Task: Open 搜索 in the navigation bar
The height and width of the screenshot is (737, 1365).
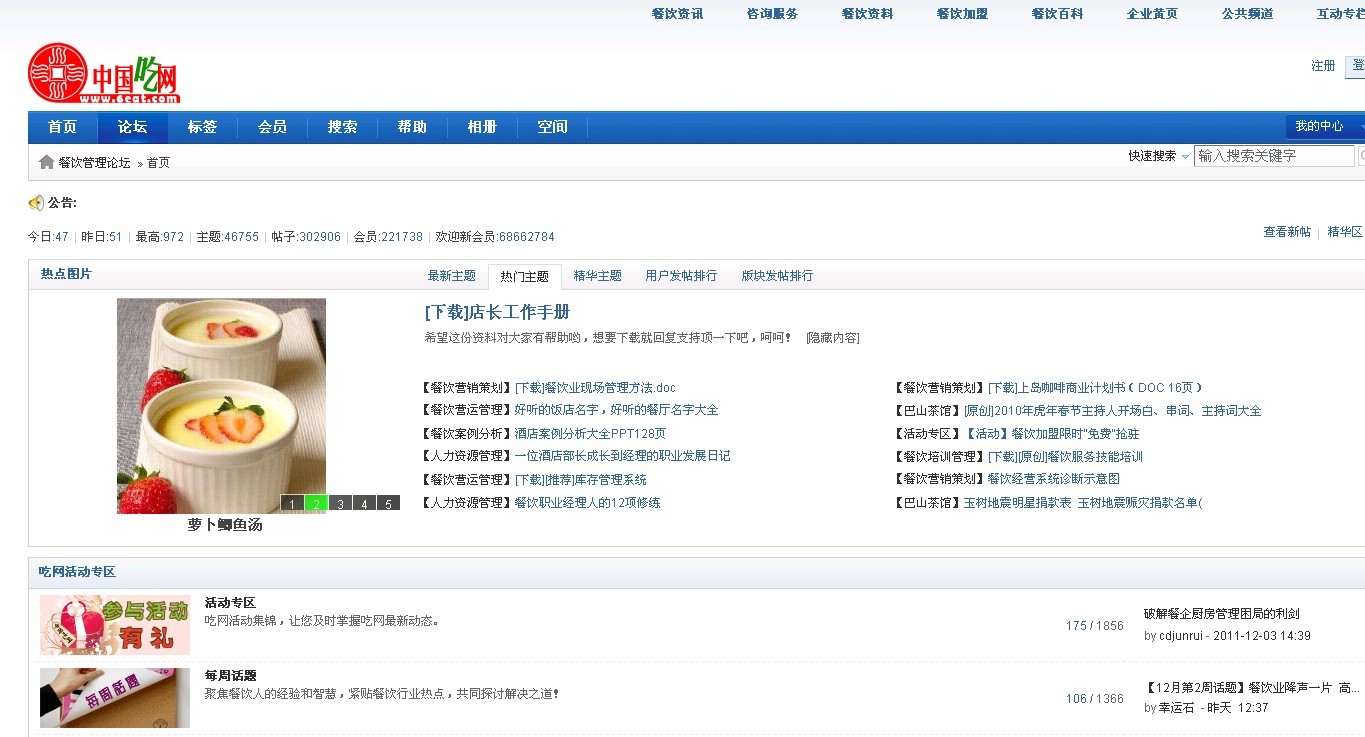Action: tap(342, 127)
